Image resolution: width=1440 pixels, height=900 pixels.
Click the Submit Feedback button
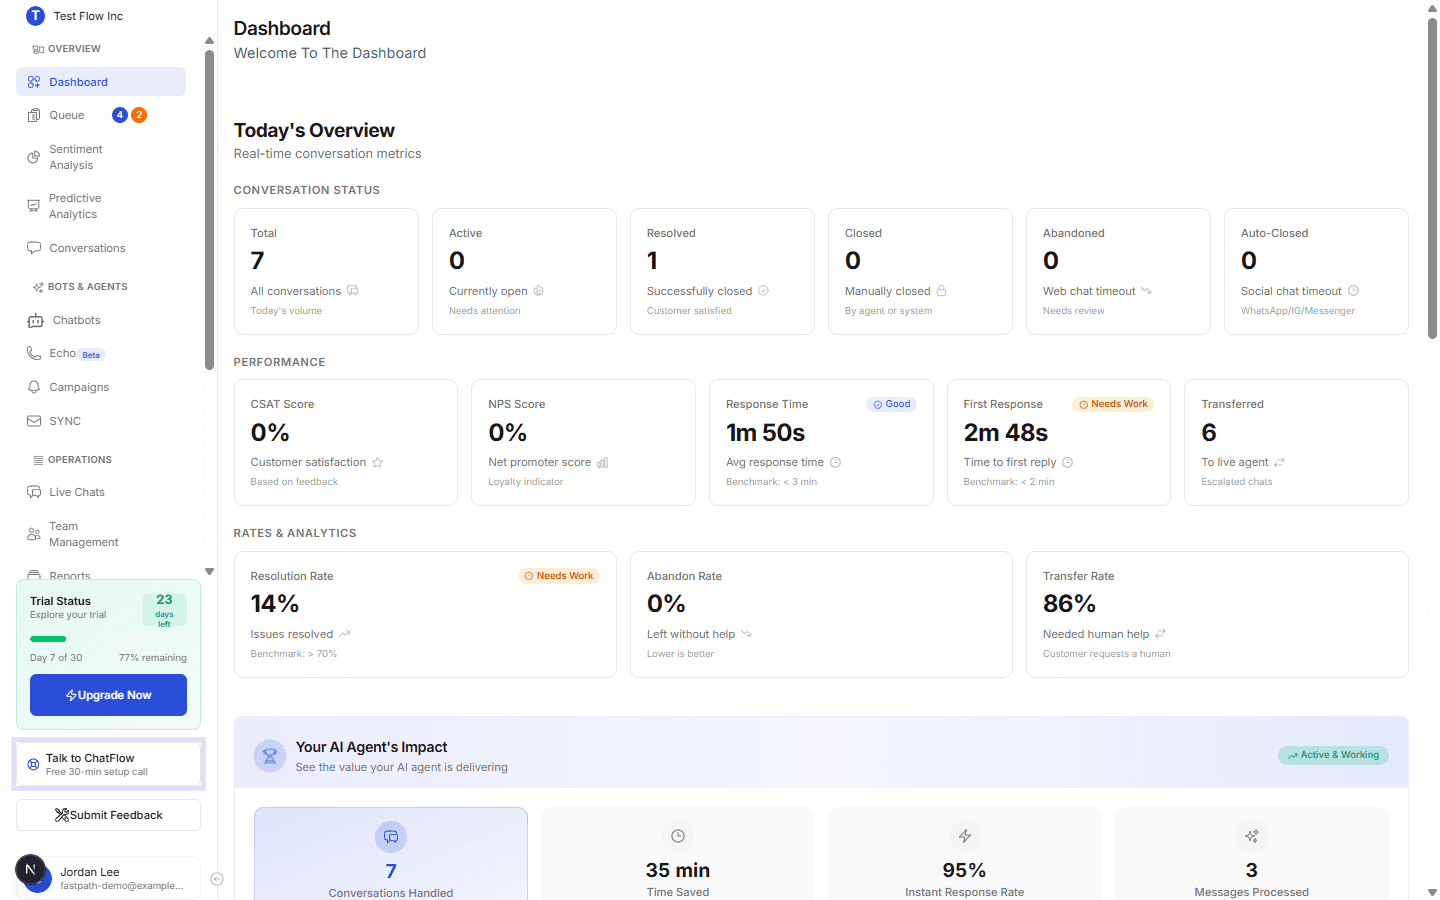(108, 815)
